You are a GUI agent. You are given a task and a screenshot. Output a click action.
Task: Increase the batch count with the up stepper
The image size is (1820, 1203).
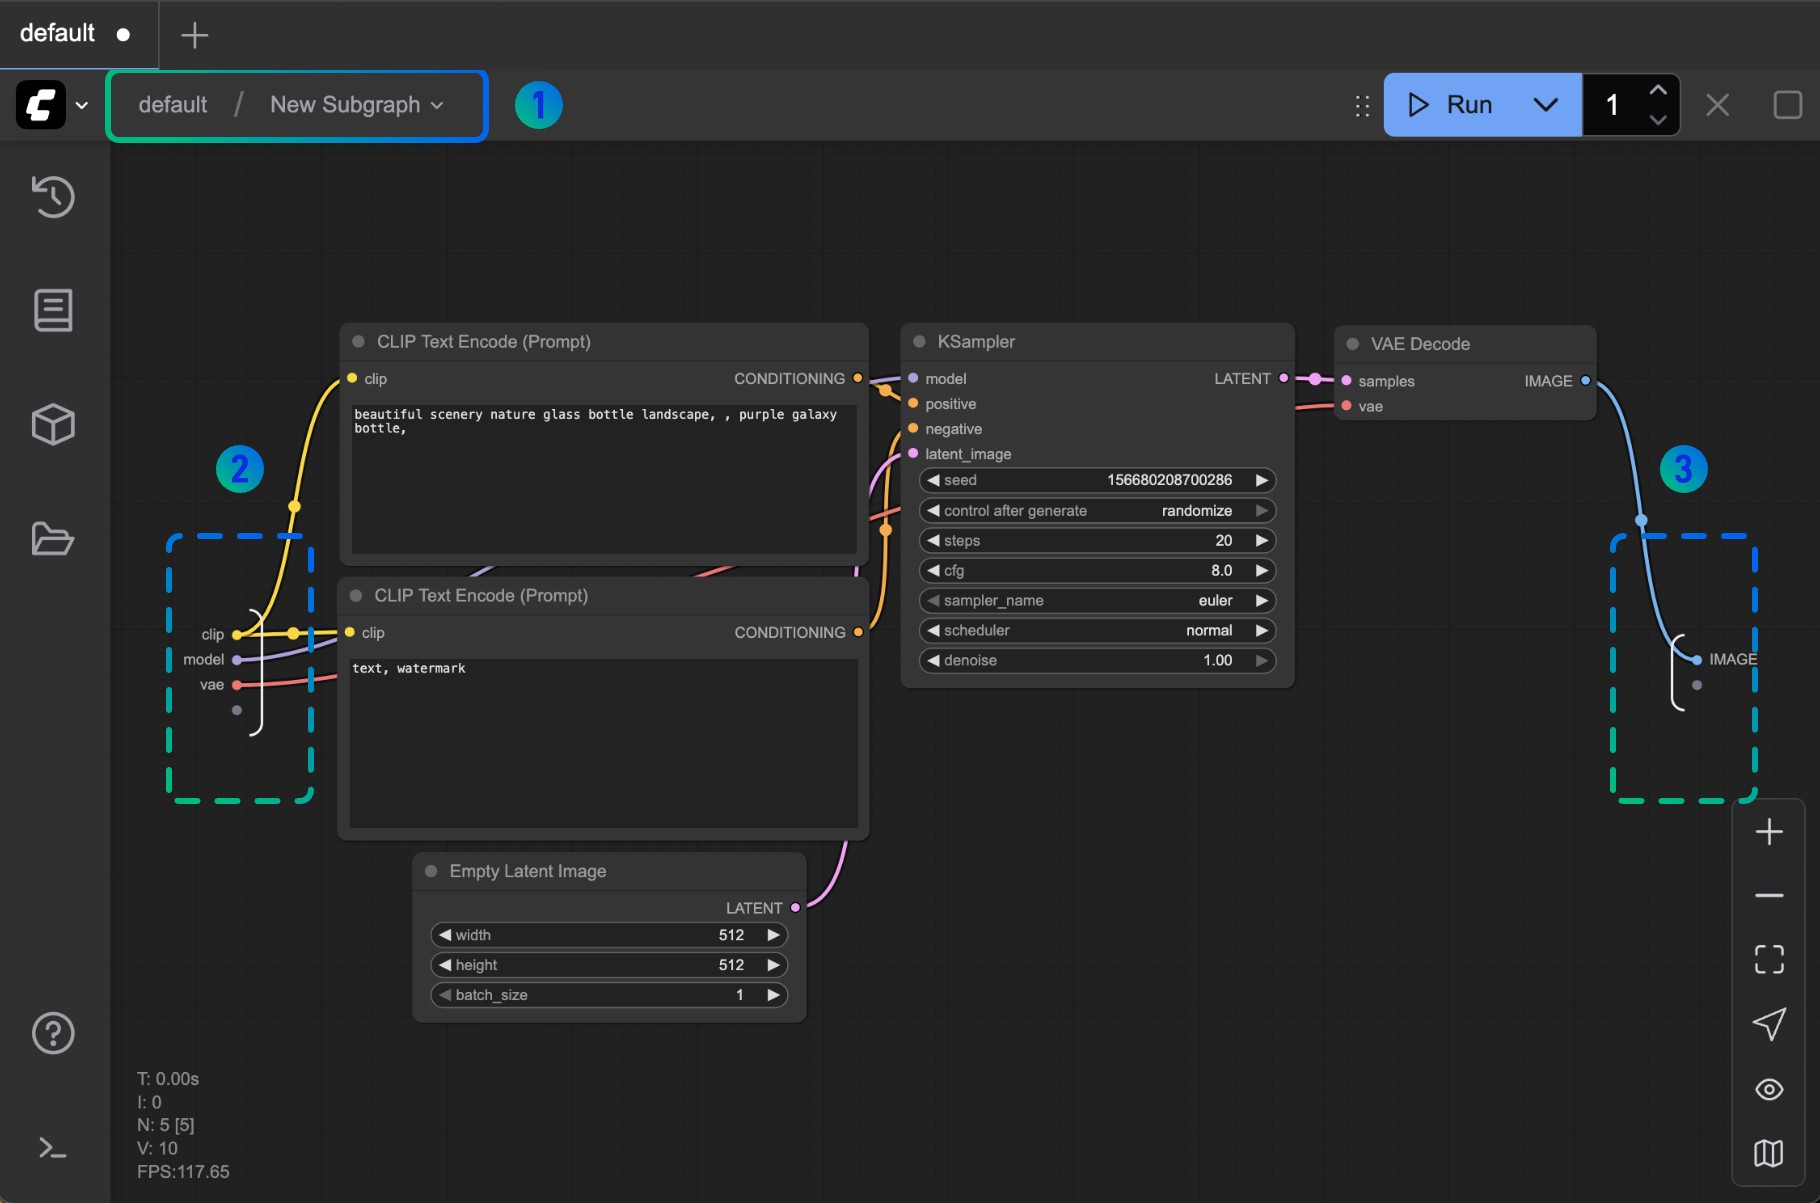tap(1658, 91)
